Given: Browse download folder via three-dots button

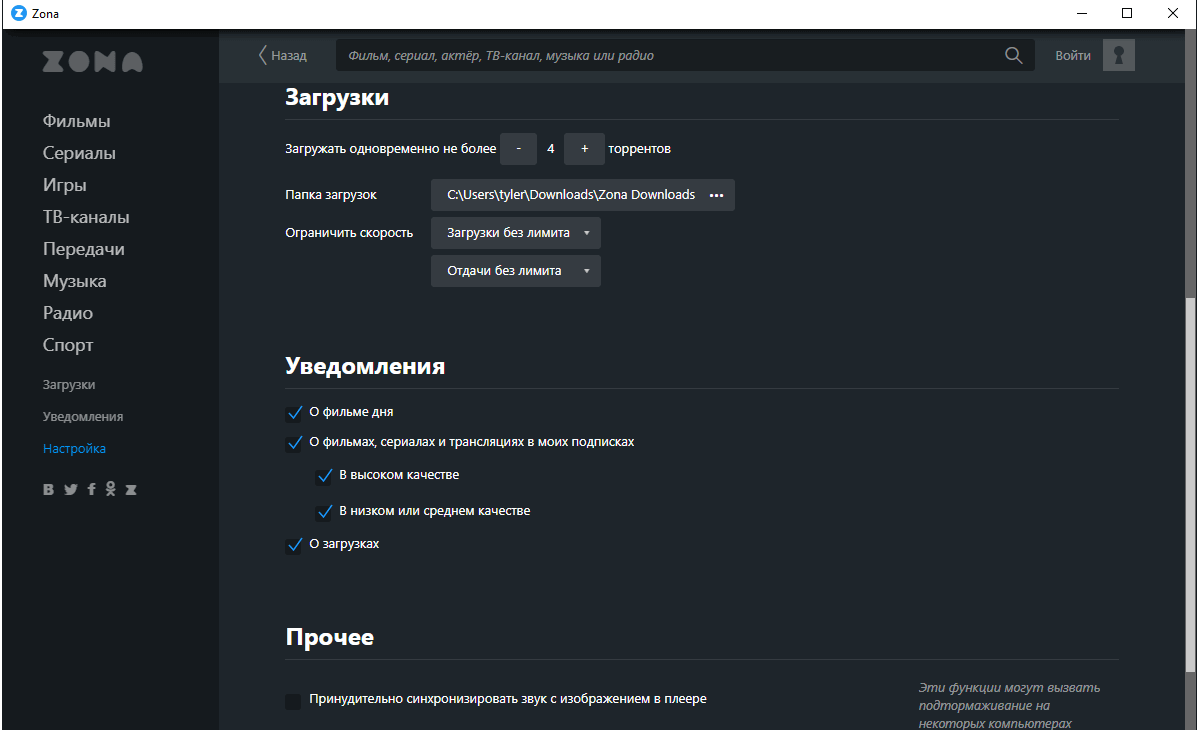Looking at the screenshot, I should [x=716, y=195].
